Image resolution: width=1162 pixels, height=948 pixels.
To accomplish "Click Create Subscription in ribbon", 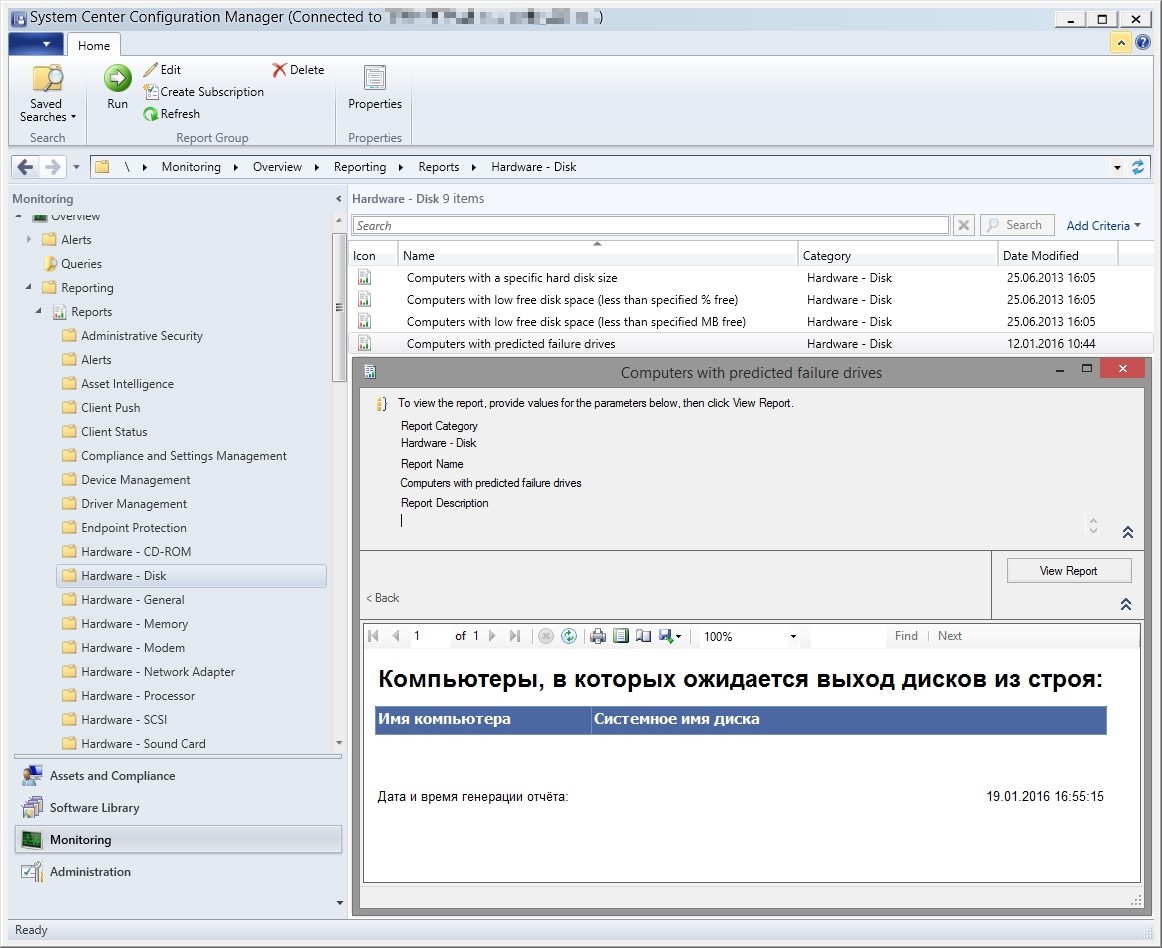I will click(204, 92).
